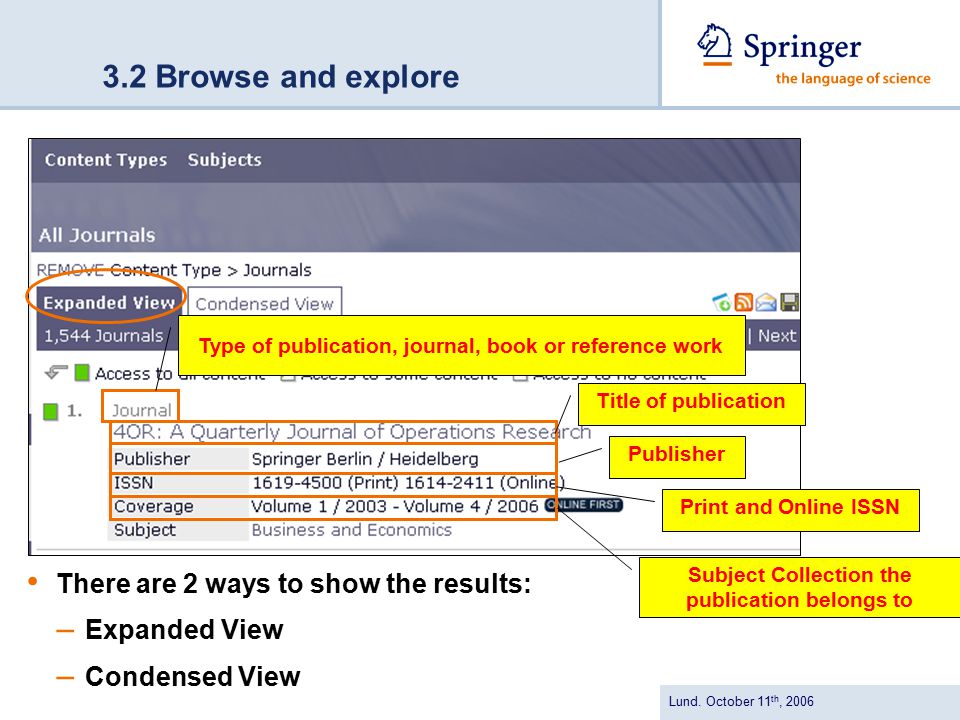The width and height of the screenshot is (960, 720).
Task: Click the ISSN value 1619-4500 (Print)
Action: [x=325, y=483]
